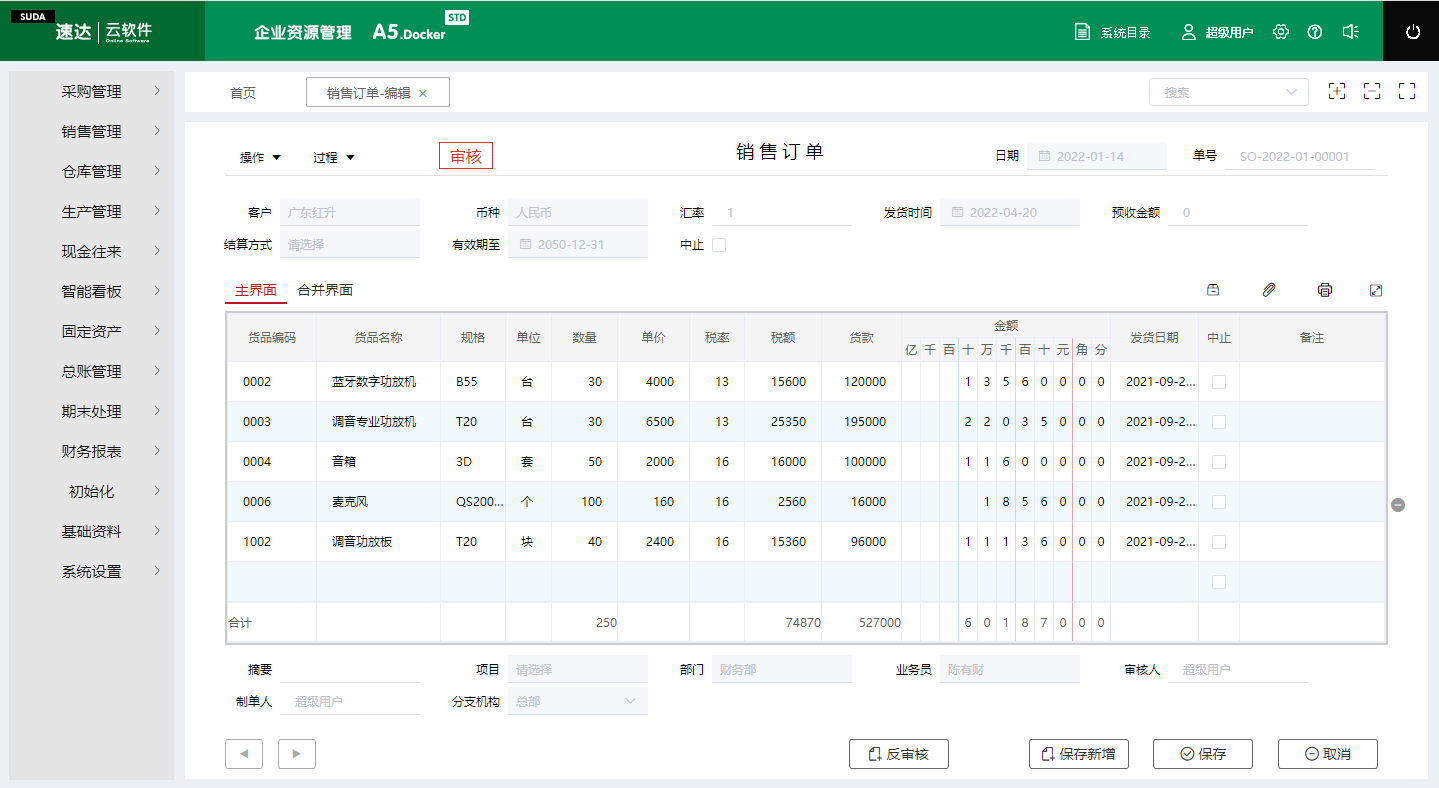Click the gray minus circle remove-row icon
Screen dimensions: 1439x788
tap(1399, 505)
